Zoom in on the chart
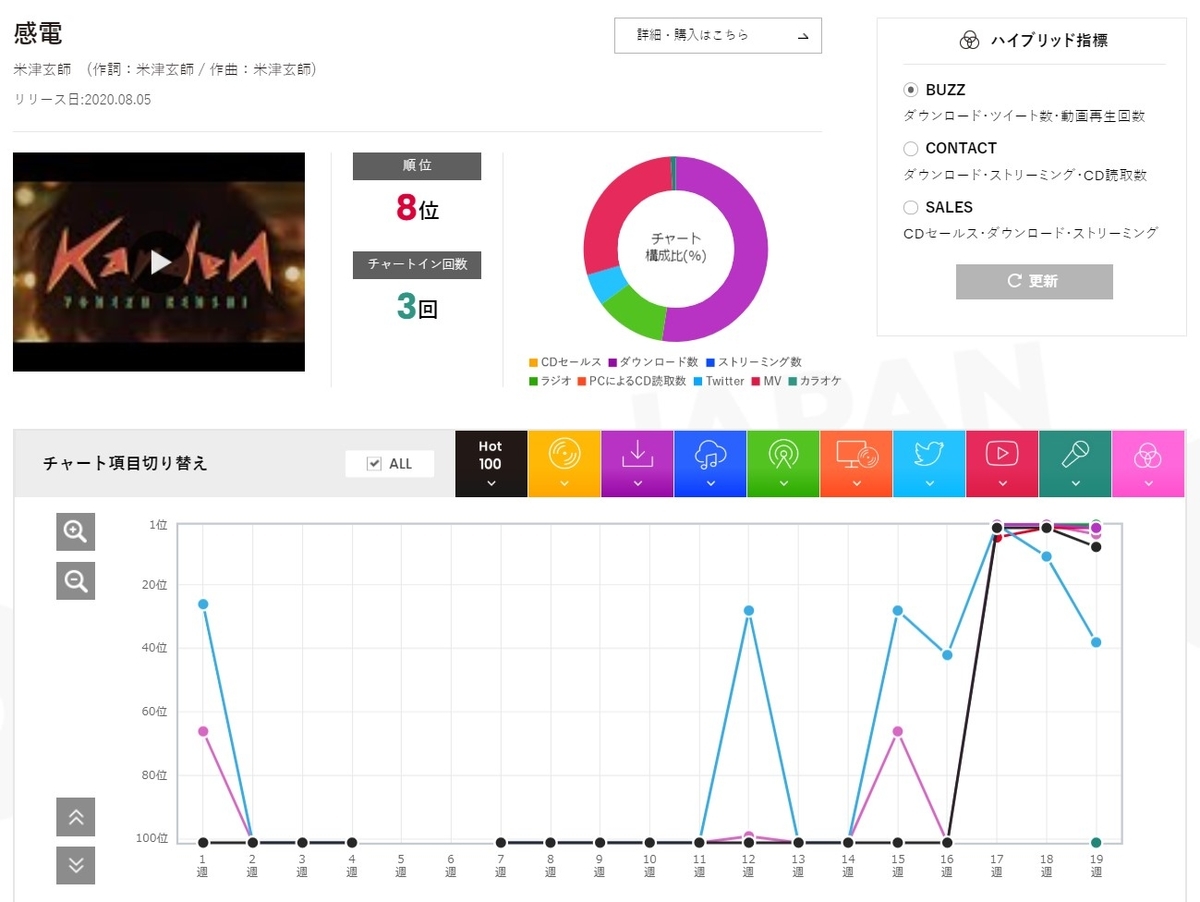 (75, 531)
